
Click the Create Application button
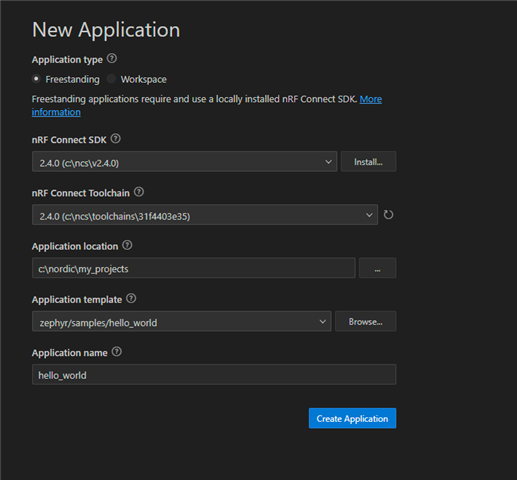coord(352,418)
